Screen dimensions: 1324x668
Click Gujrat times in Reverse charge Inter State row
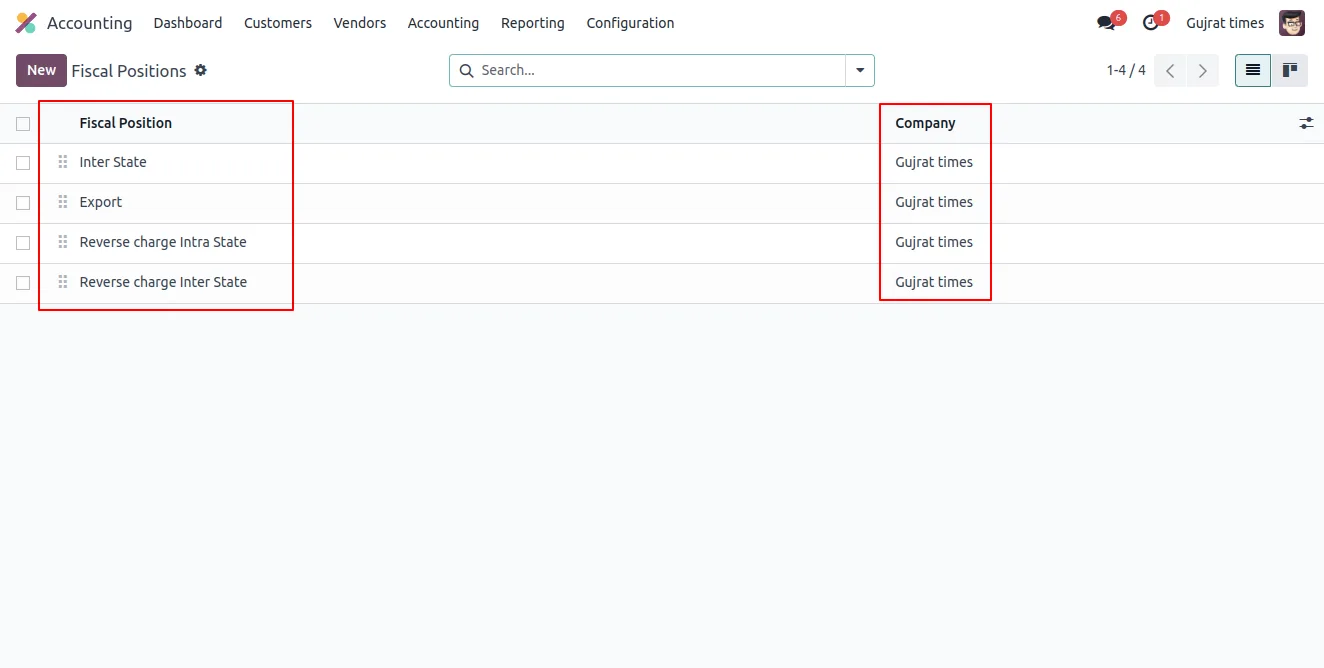tap(934, 282)
